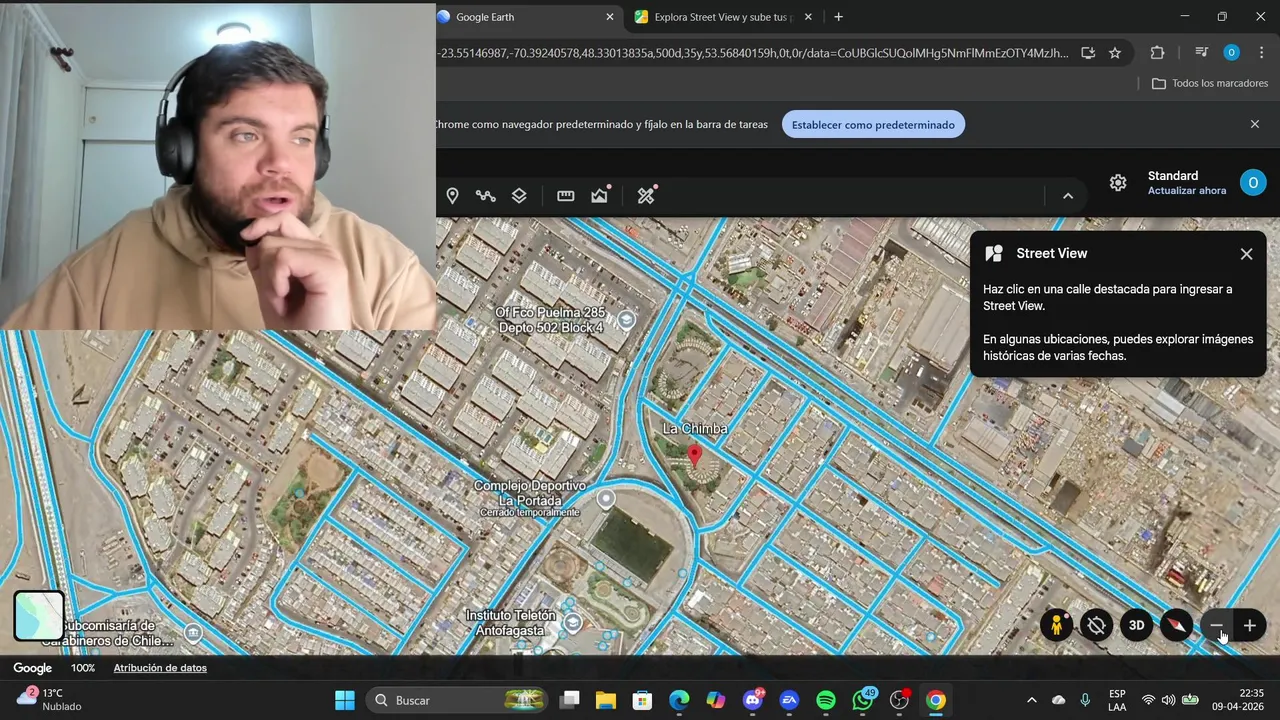Dismiss the default browser notification bar
The height and width of the screenshot is (720, 1280).
pyautogui.click(x=1255, y=124)
